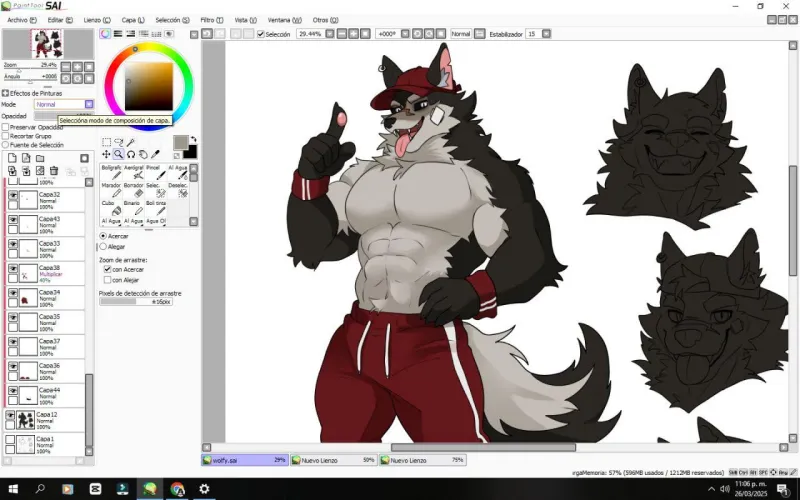
Task: Toggle Preservar Opacidad checkbox
Action: tap(6, 127)
